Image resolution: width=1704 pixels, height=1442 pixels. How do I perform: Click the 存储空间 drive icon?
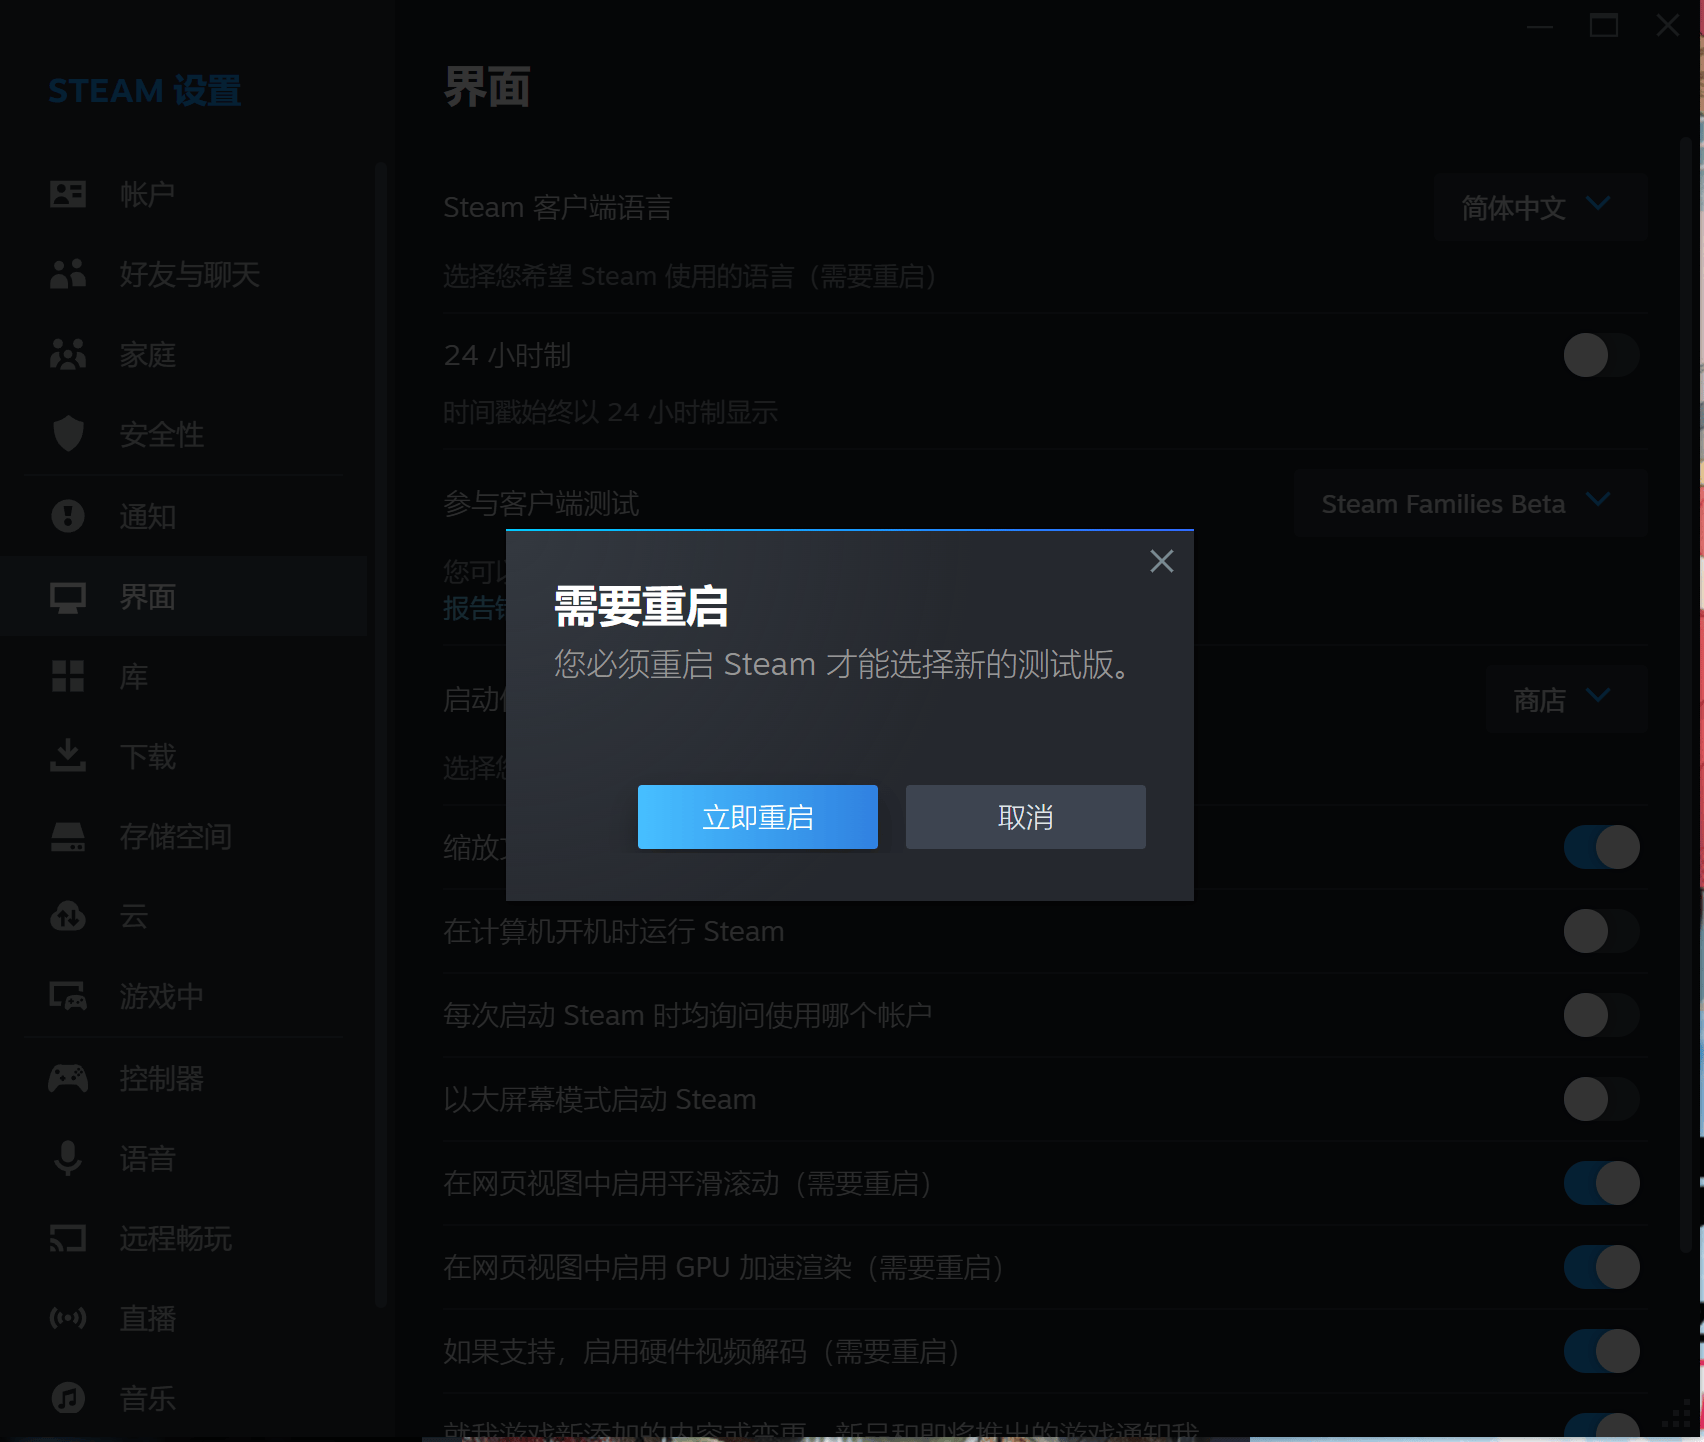coord(68,837)
